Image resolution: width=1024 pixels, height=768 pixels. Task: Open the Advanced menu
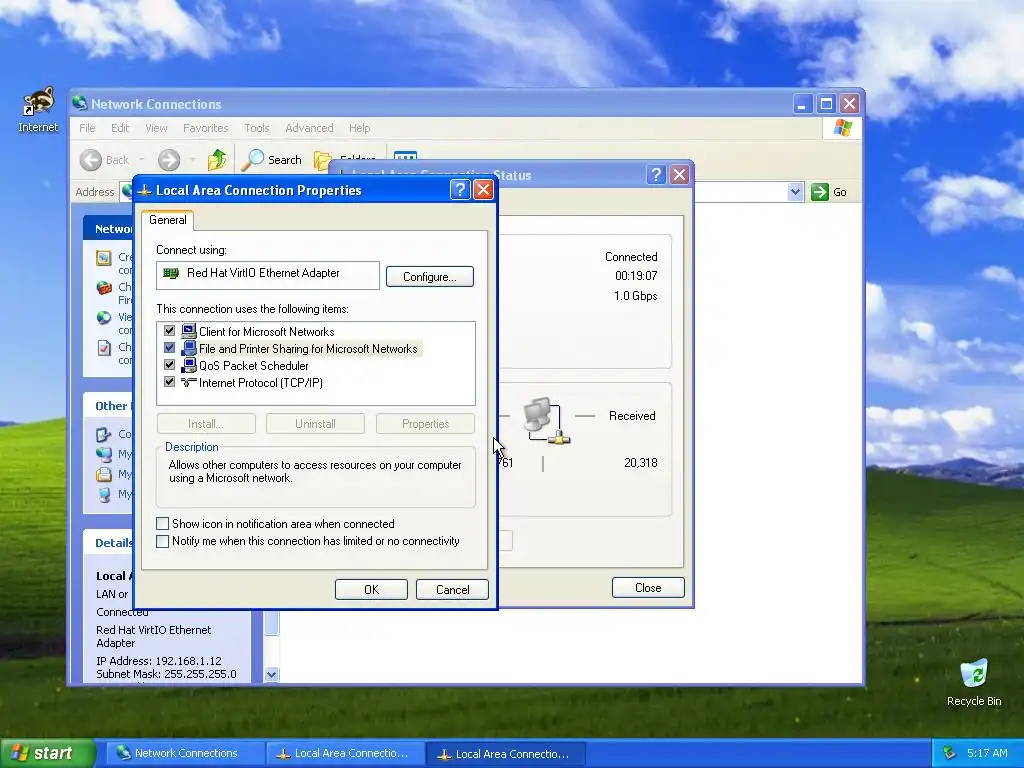point(309,128)
